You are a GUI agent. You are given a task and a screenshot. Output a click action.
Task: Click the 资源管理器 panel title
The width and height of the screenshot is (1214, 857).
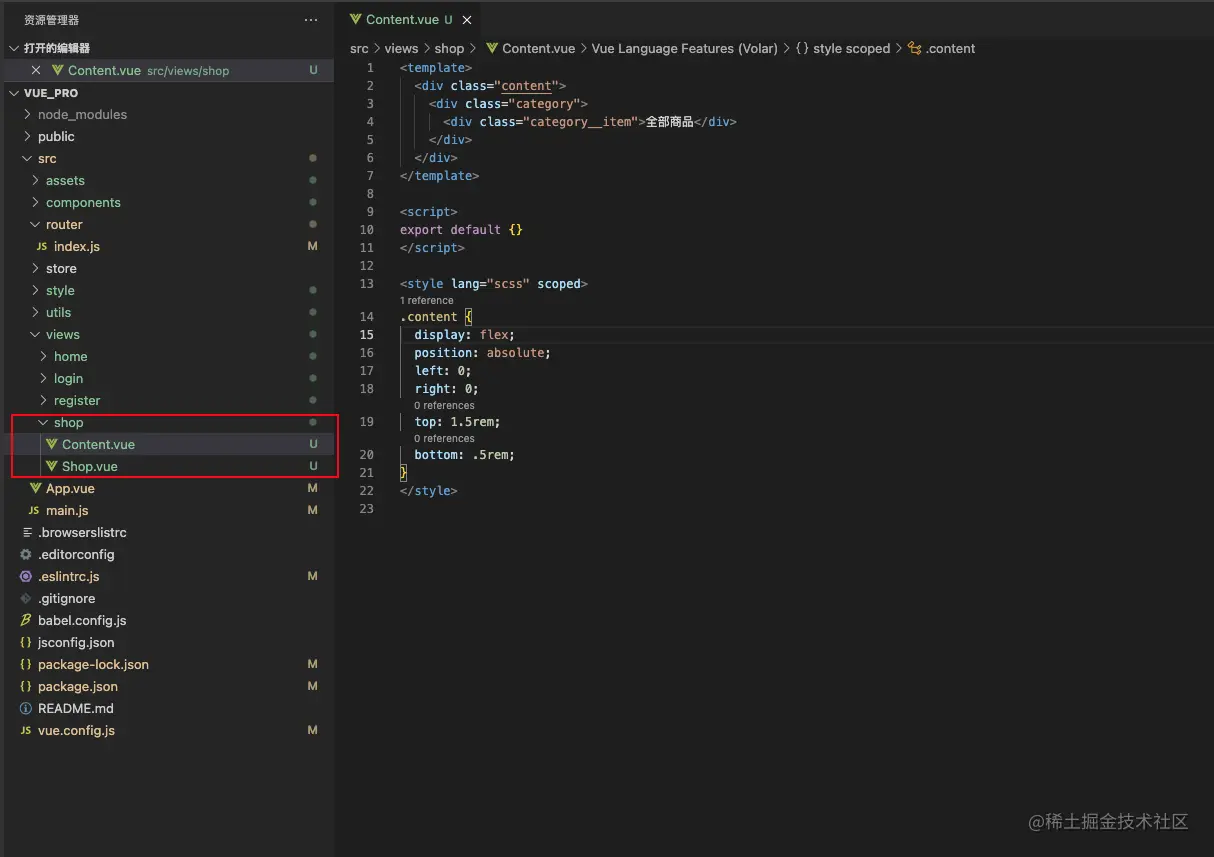tap(51, 20)
